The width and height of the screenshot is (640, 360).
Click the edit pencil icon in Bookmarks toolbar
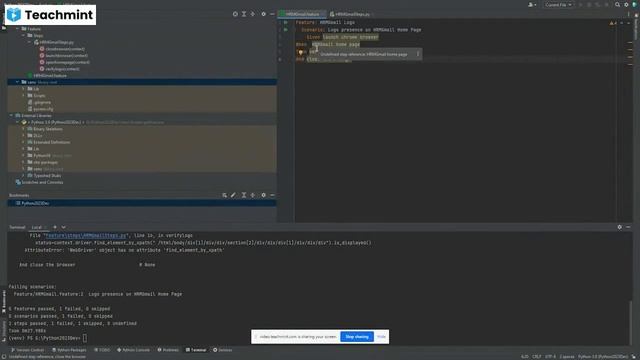[233, 195]
